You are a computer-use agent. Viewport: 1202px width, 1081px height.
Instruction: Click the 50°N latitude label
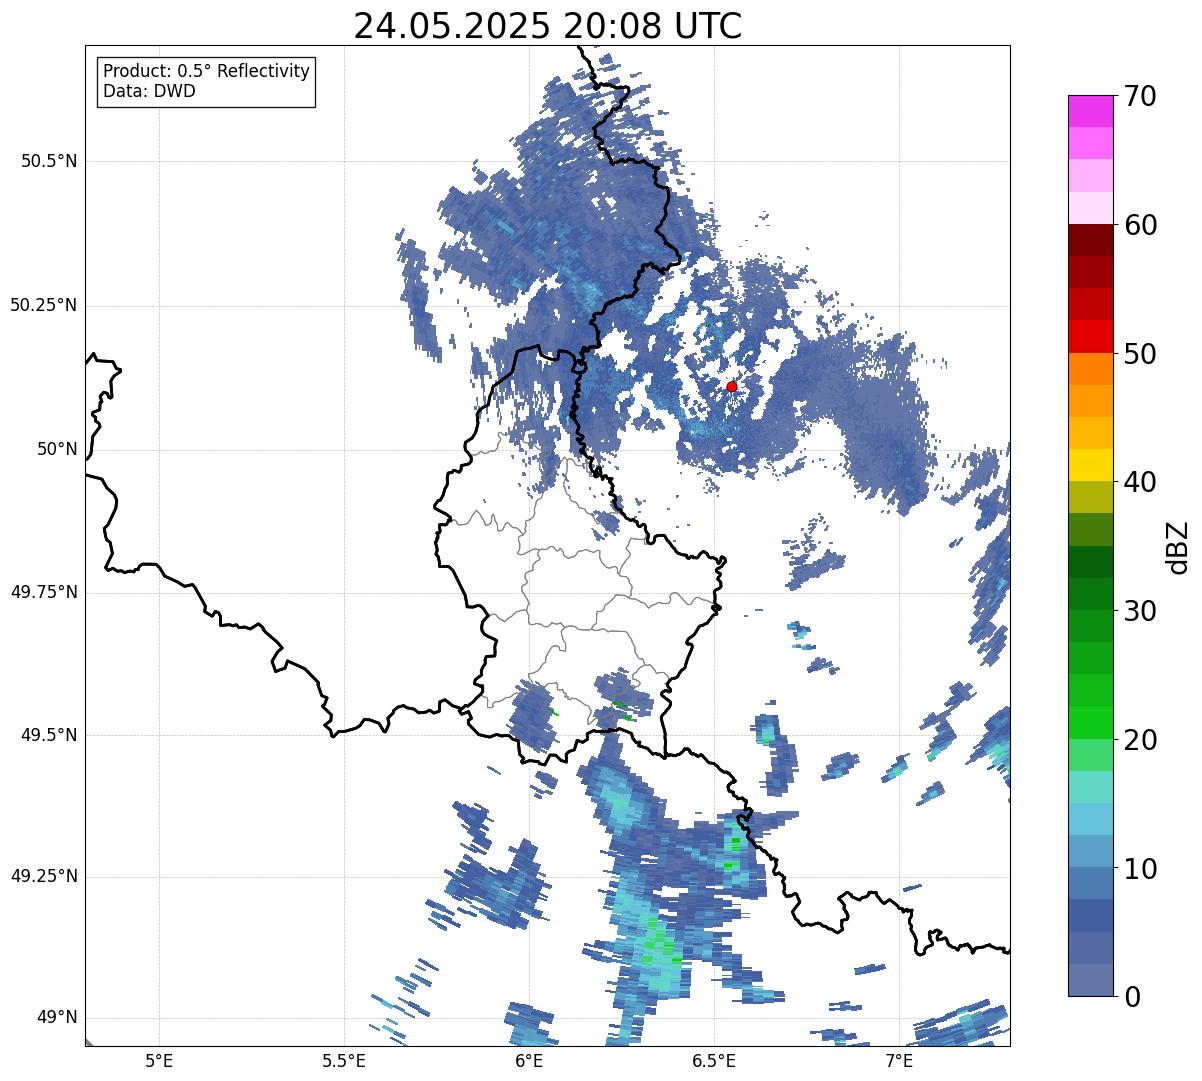click(57, 449)
